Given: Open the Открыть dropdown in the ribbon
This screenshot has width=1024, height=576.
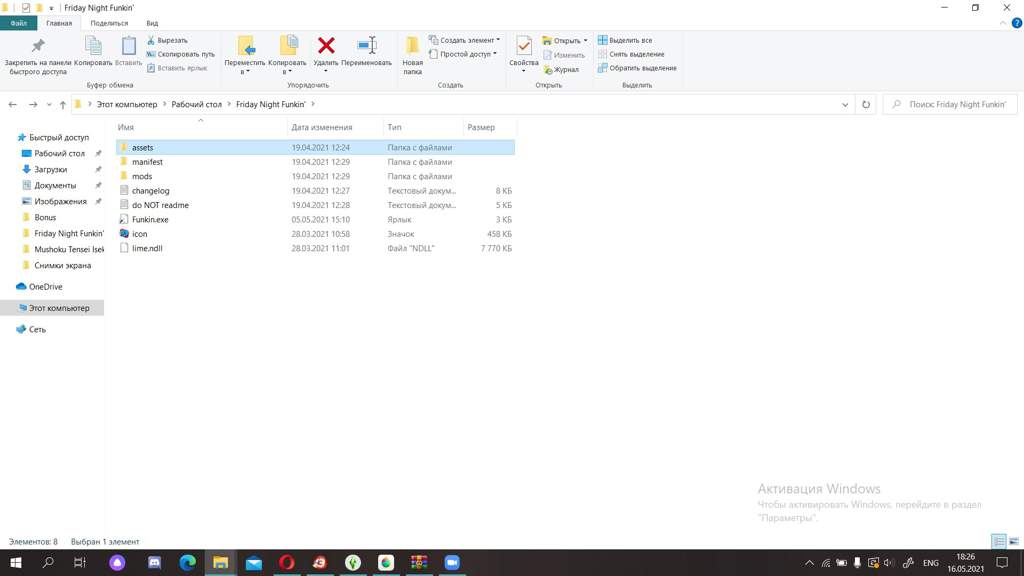Looking at the screenshot, I should (565, 40).
